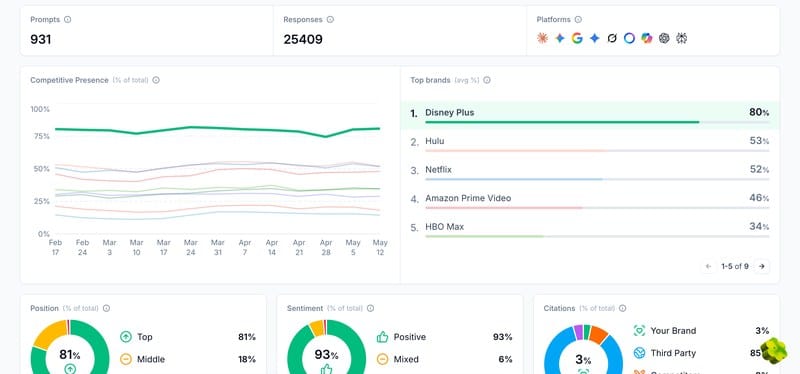
Task: Click the ChatGPT knot platform icon
Action: 664,38
